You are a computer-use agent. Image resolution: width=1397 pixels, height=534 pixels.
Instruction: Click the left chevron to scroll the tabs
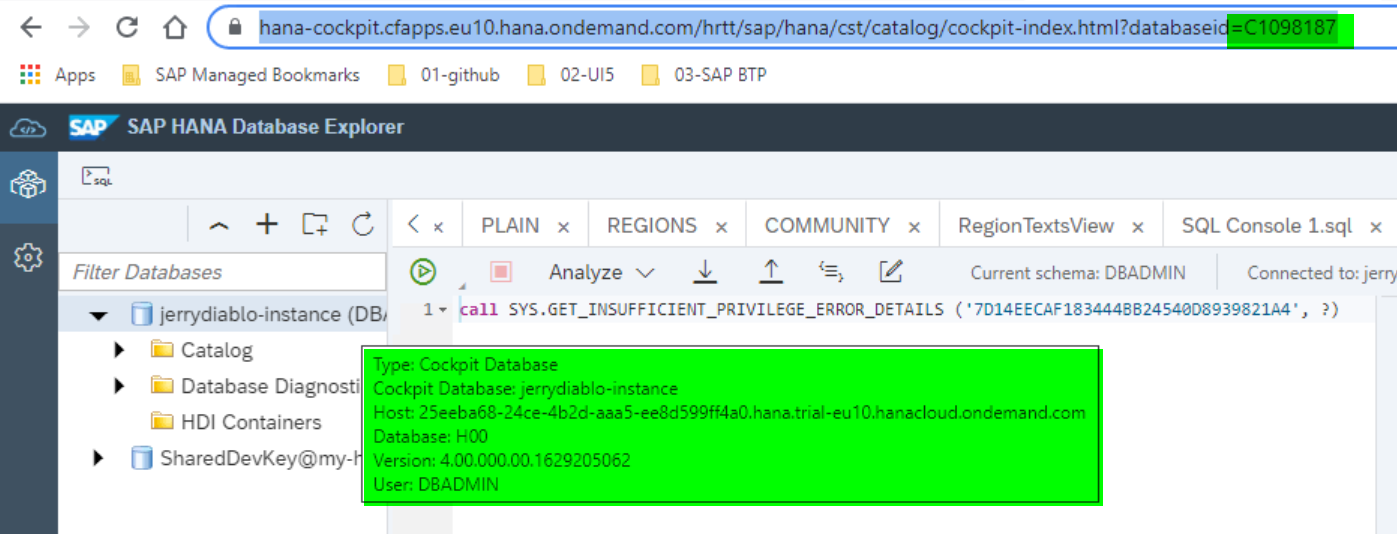tap(413, 225)
